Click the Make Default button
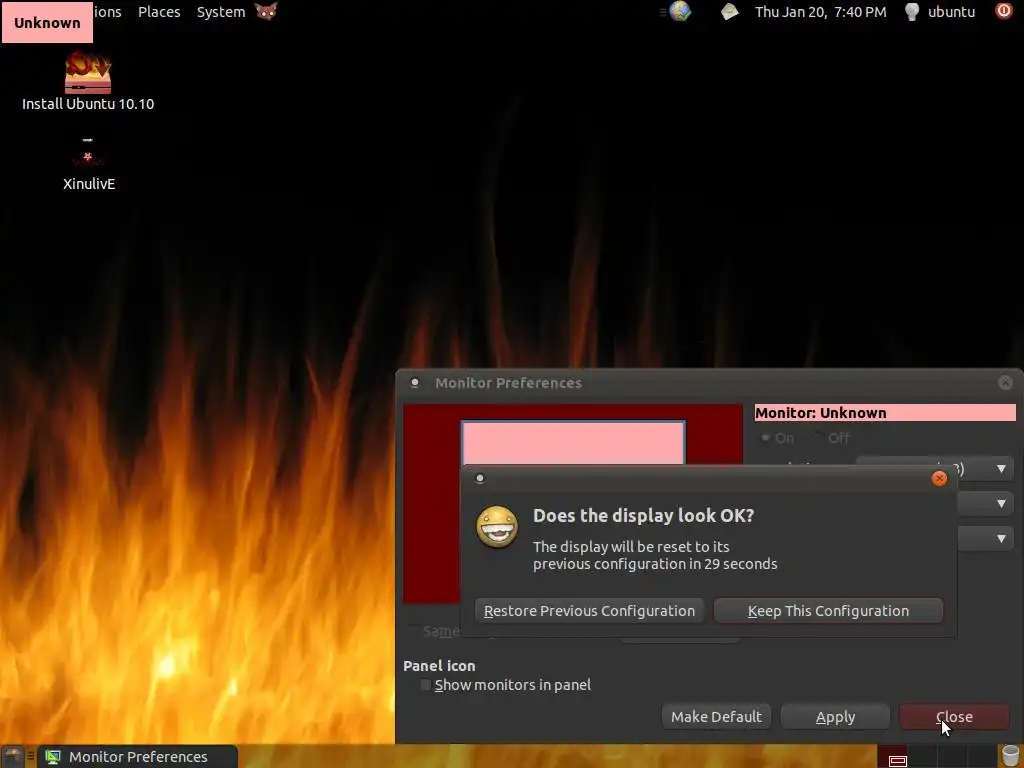Image resolution: width=1024 pixels, height=768 pixels. click(x=716, y=716)
